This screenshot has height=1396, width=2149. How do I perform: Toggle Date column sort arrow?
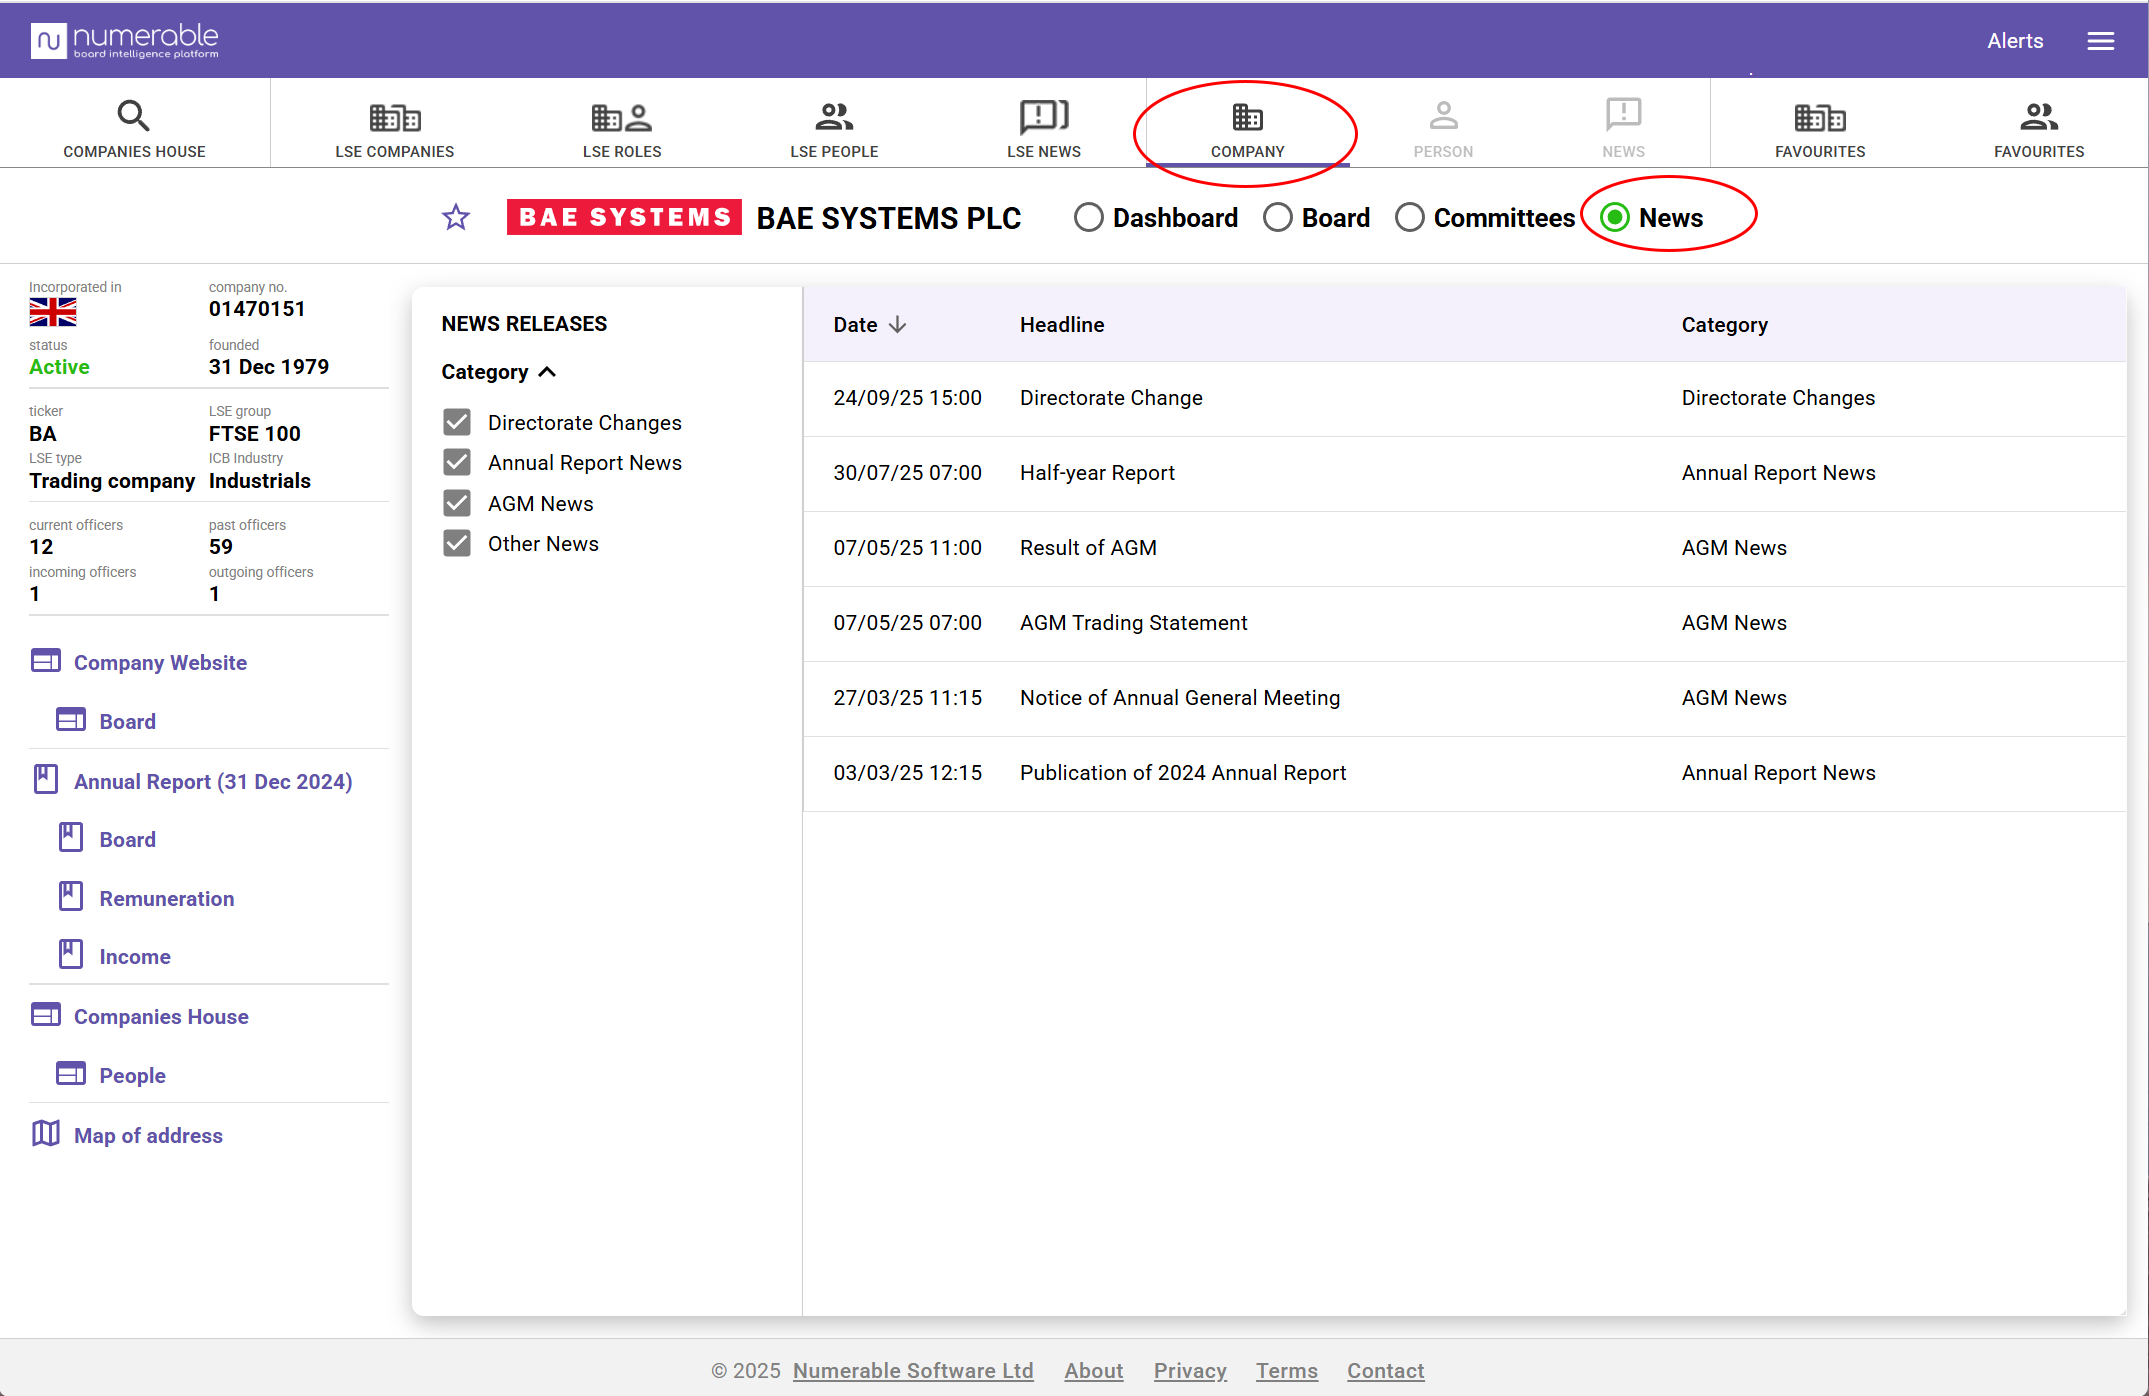pos(897,324)
